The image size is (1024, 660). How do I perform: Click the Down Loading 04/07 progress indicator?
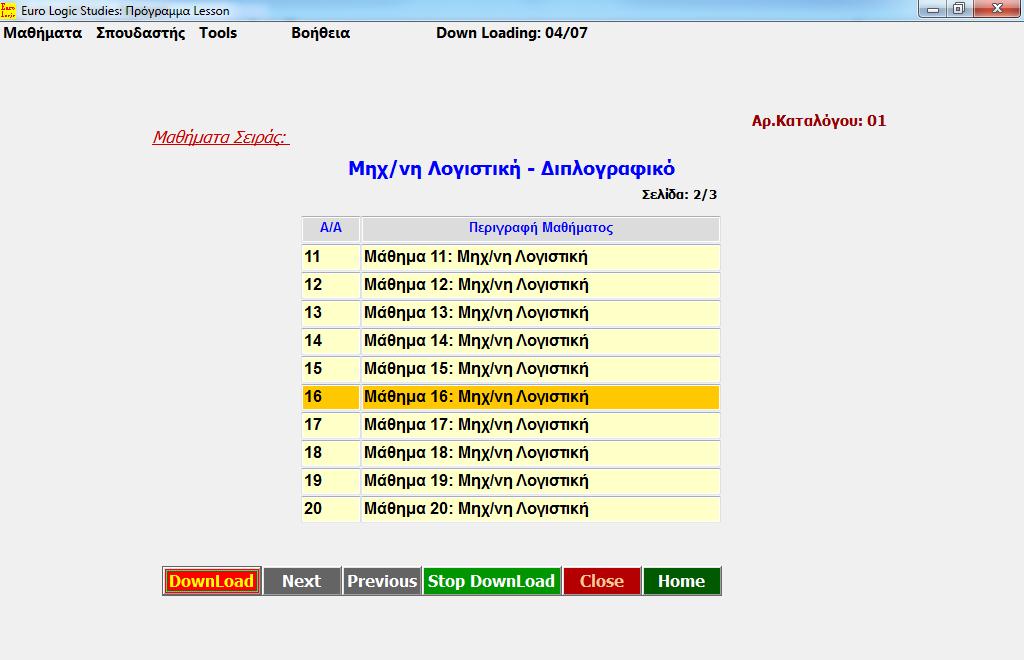pyautogui.click(x=512, y=33)
